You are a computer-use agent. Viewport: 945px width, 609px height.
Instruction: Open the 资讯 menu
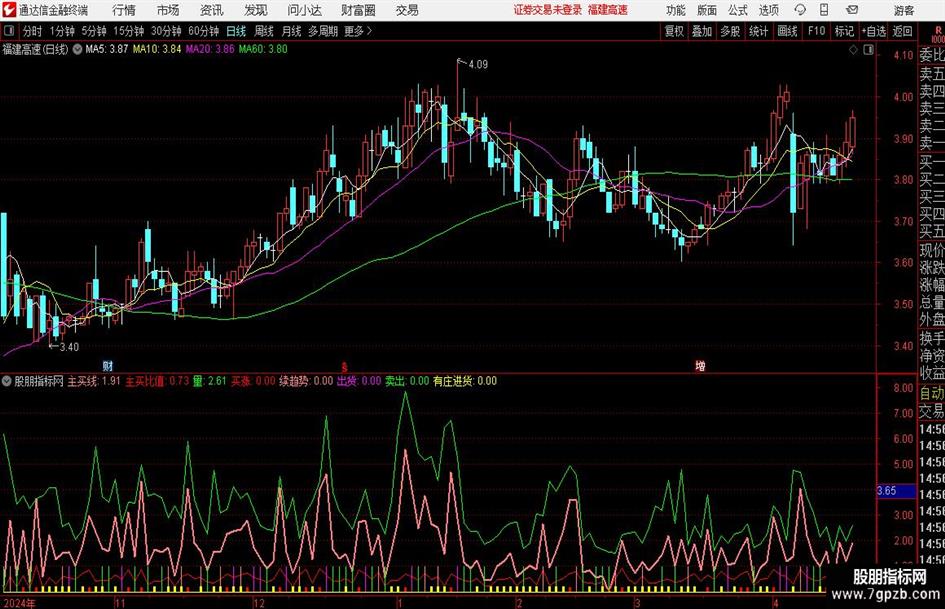click(x=212, y=10)
